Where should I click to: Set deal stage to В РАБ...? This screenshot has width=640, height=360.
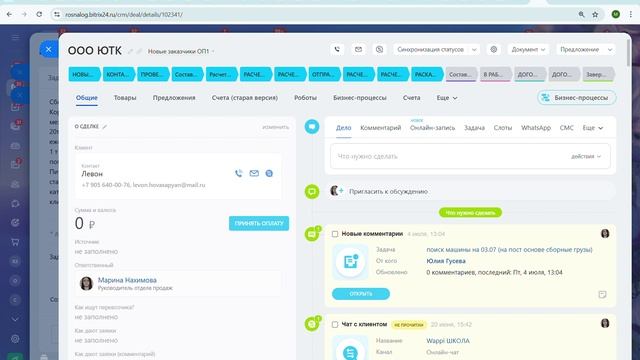[495, 74]
